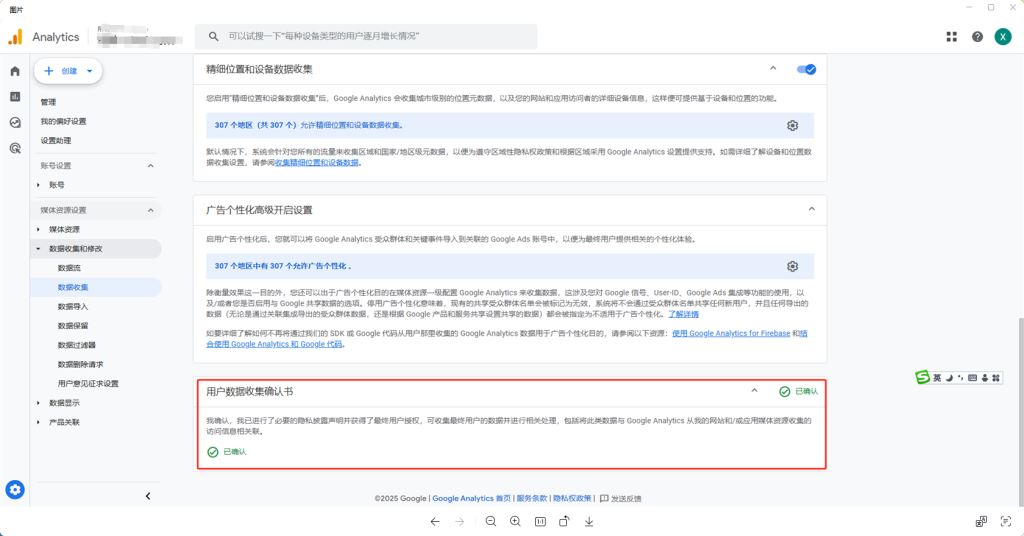
Task: Open the Advertising target icon in sidebar
Action: (x=15, y=148)
